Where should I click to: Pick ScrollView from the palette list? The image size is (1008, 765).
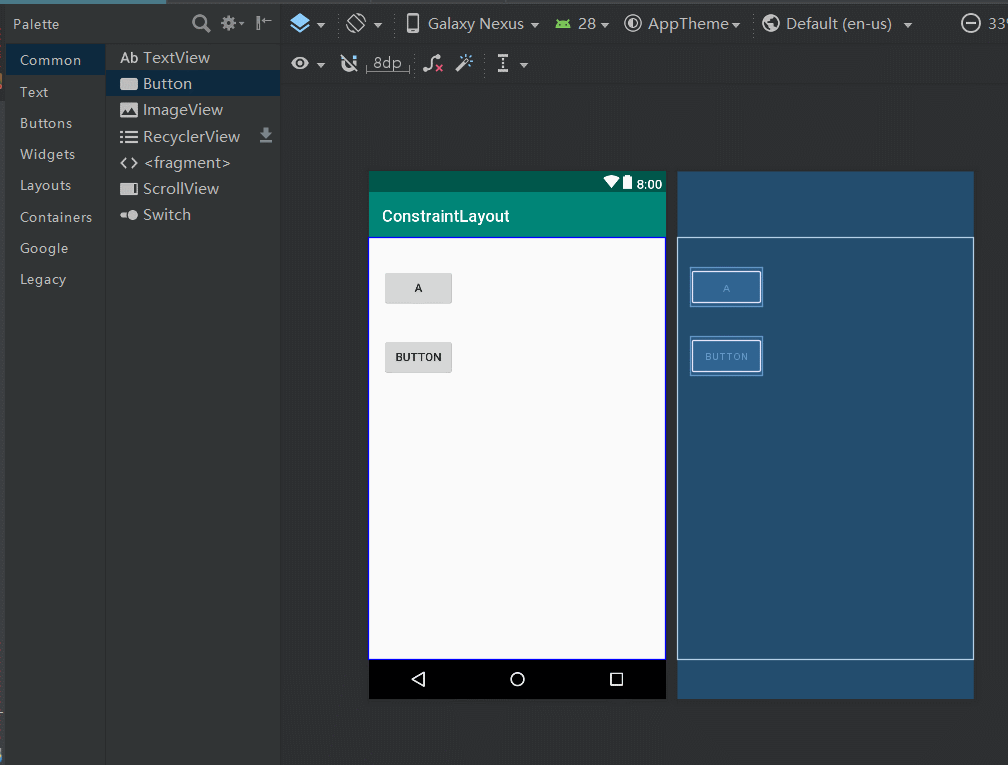[x=193, y=188]
